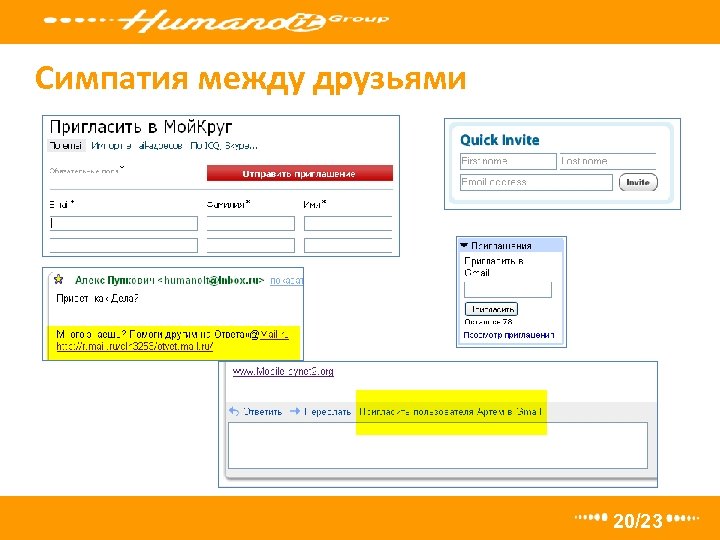Click the Приглашения panel header text
720x540 pixels.
pyautogui.click(x=501, y=246)
